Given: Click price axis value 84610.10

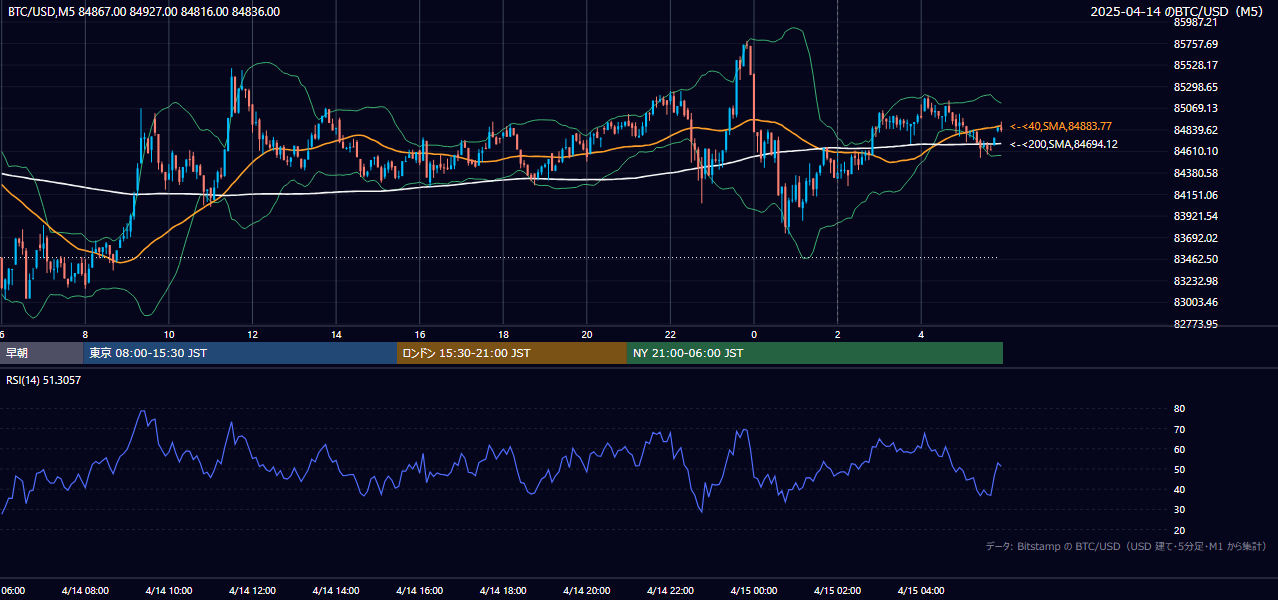Looking at the screenshot, I should [x=1195, y=151].
